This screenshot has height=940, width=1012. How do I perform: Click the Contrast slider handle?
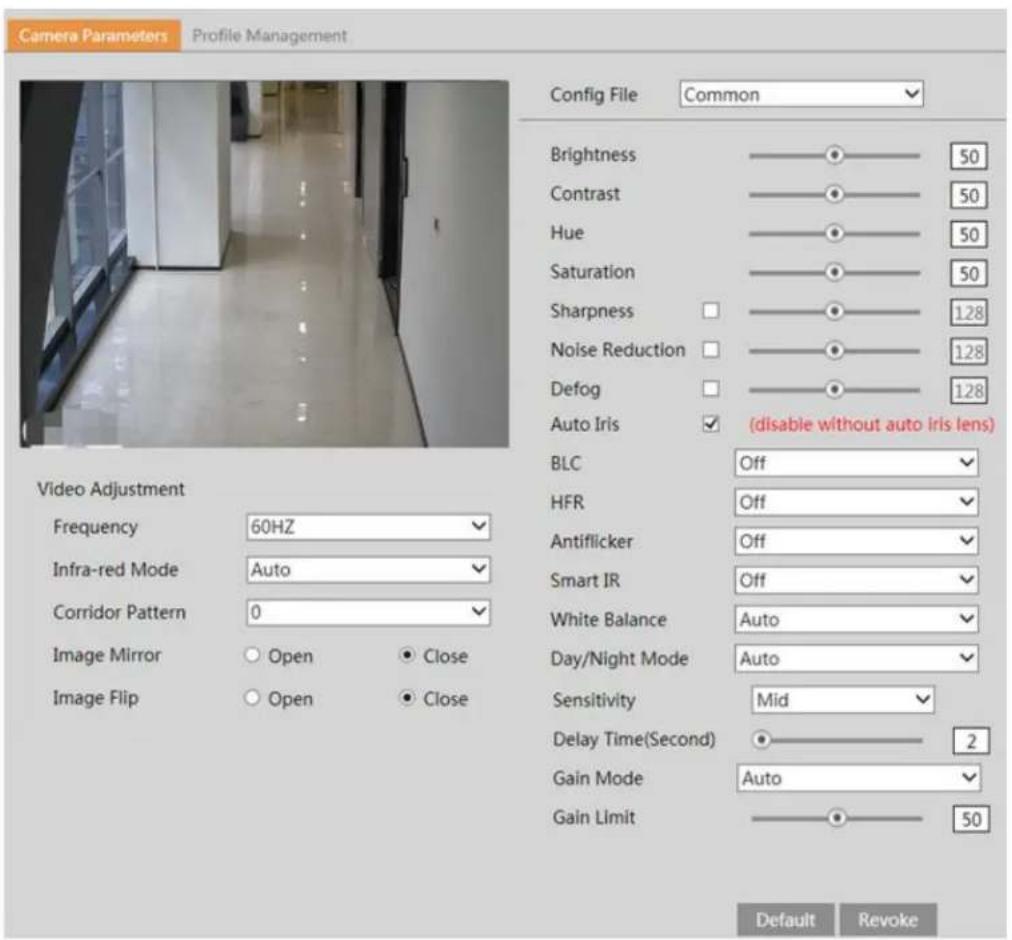point(835,194)
